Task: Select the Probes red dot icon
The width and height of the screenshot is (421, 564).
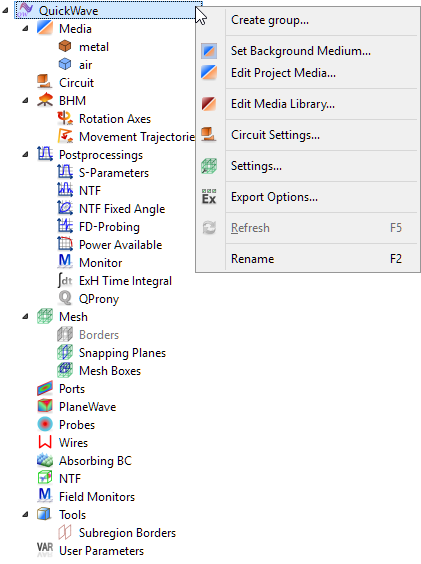Action: (45, 424)
